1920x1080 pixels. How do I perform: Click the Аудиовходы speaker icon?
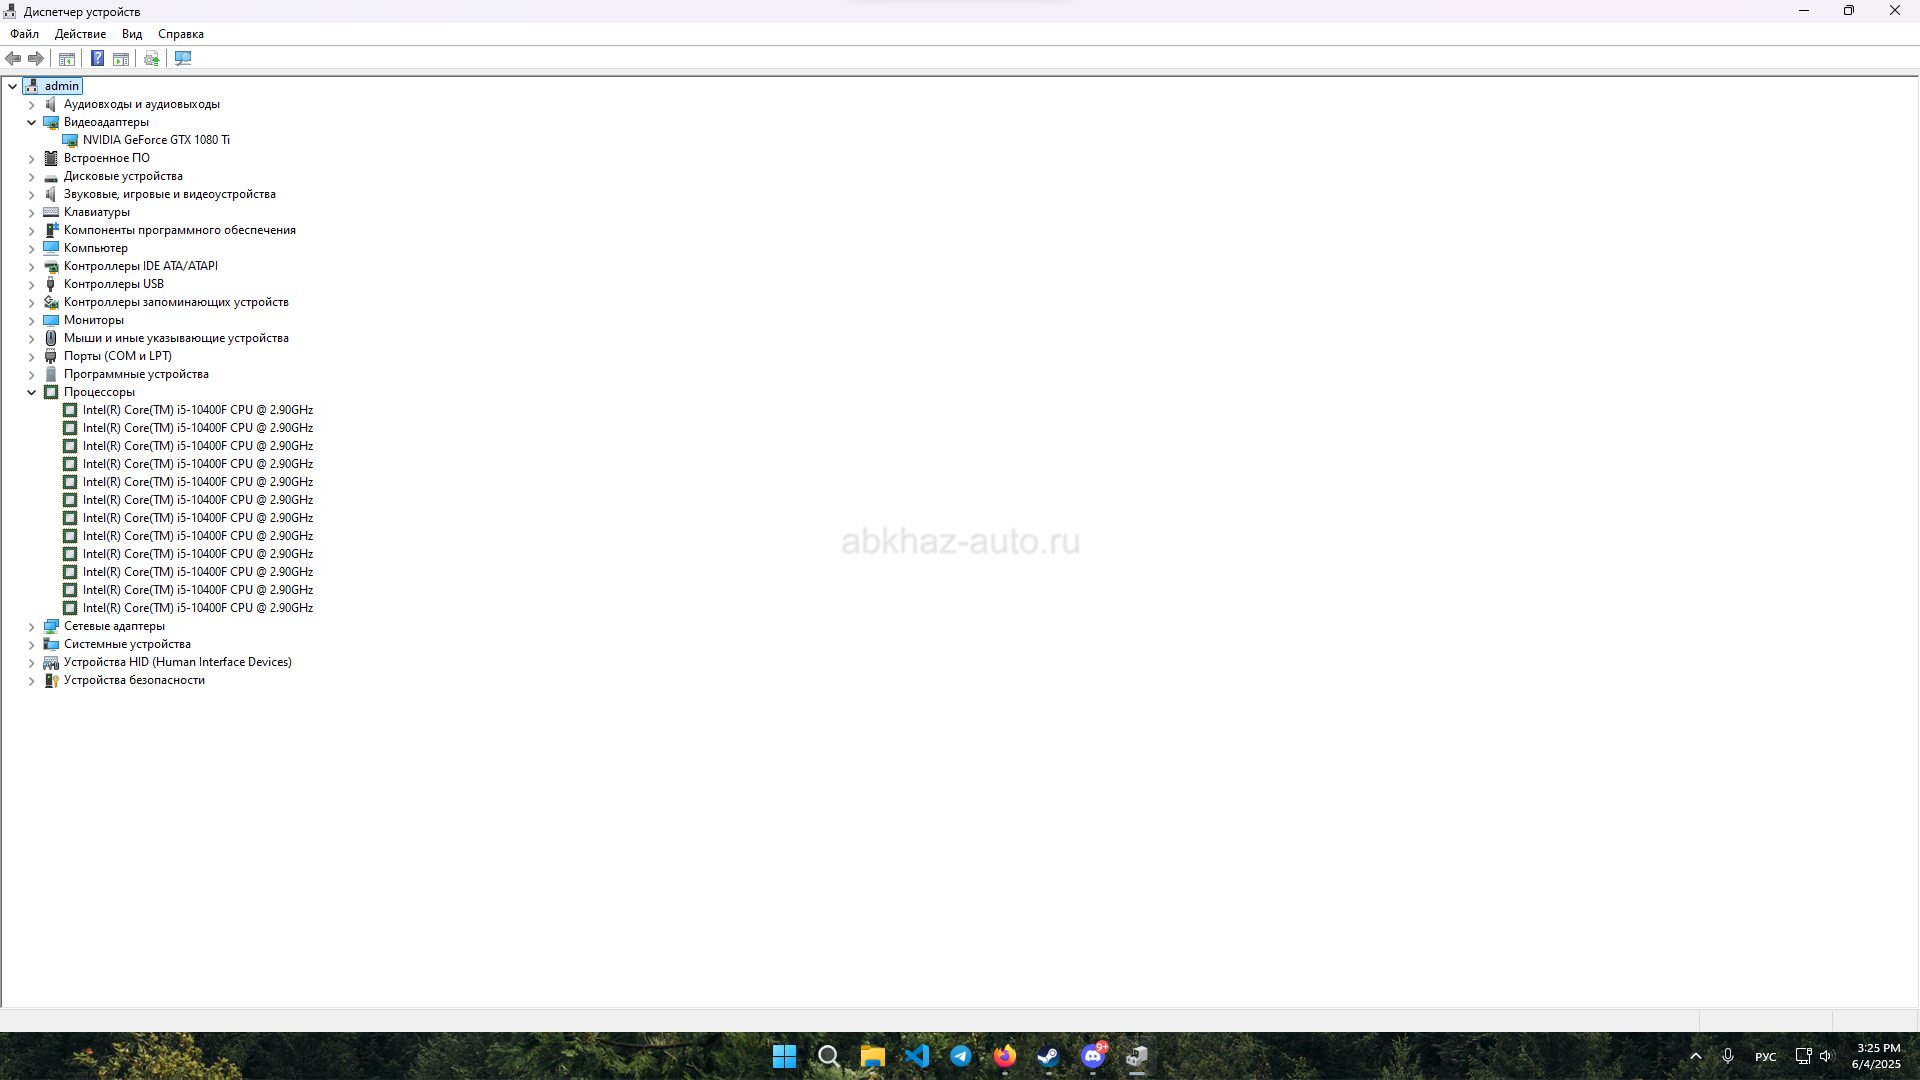(x=51, y=104)
